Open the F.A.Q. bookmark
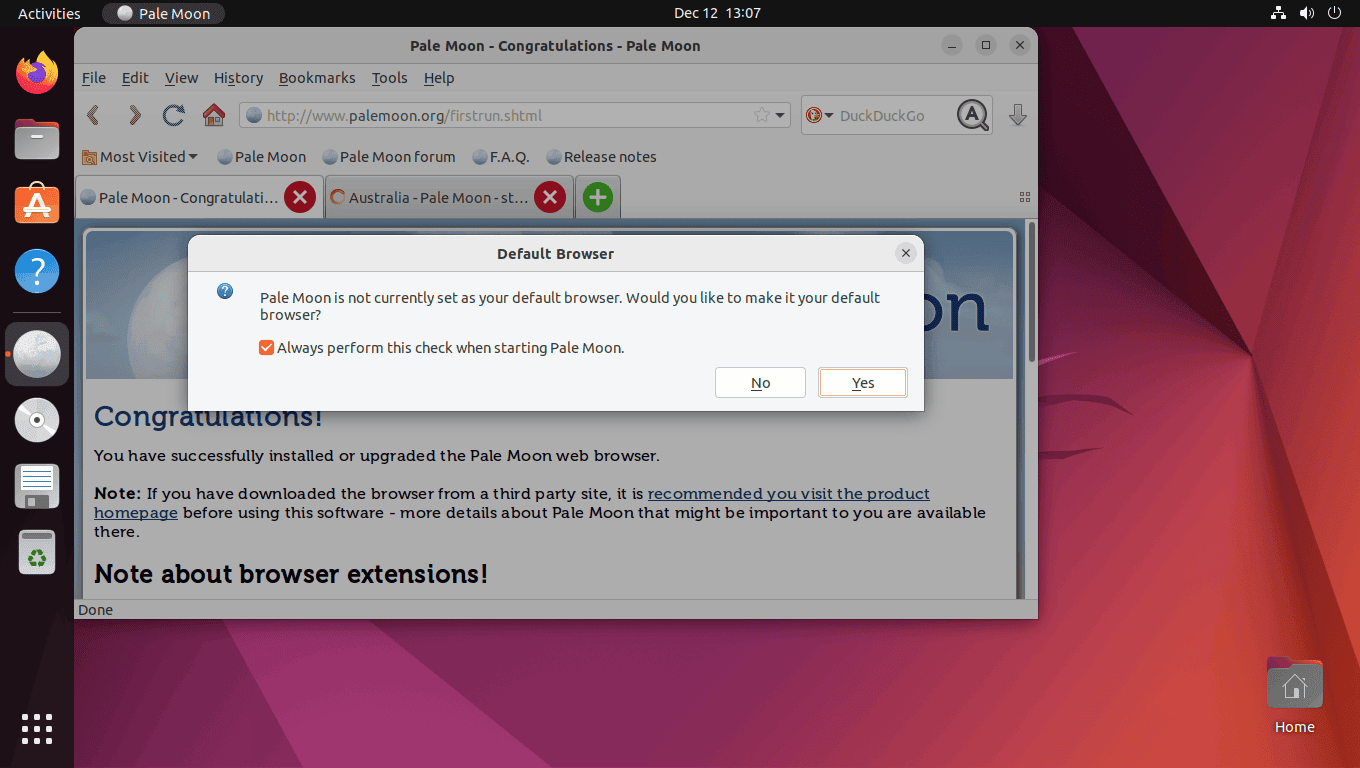Viewport: 1360px width, 768px height. coord(501,157)
